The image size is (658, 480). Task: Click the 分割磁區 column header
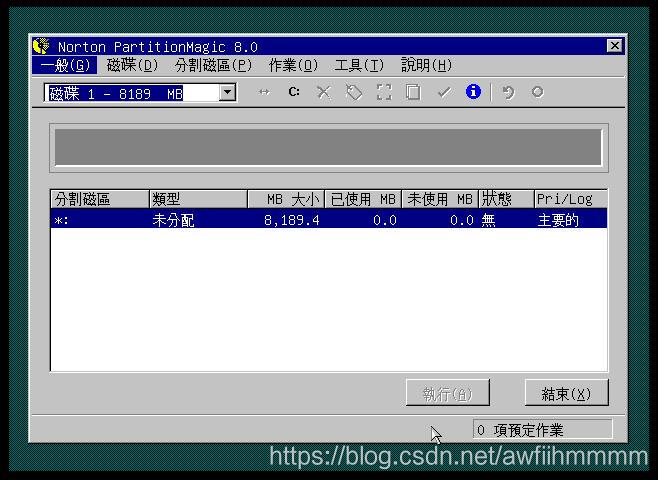pyautogui.click(x=99, y=199)
